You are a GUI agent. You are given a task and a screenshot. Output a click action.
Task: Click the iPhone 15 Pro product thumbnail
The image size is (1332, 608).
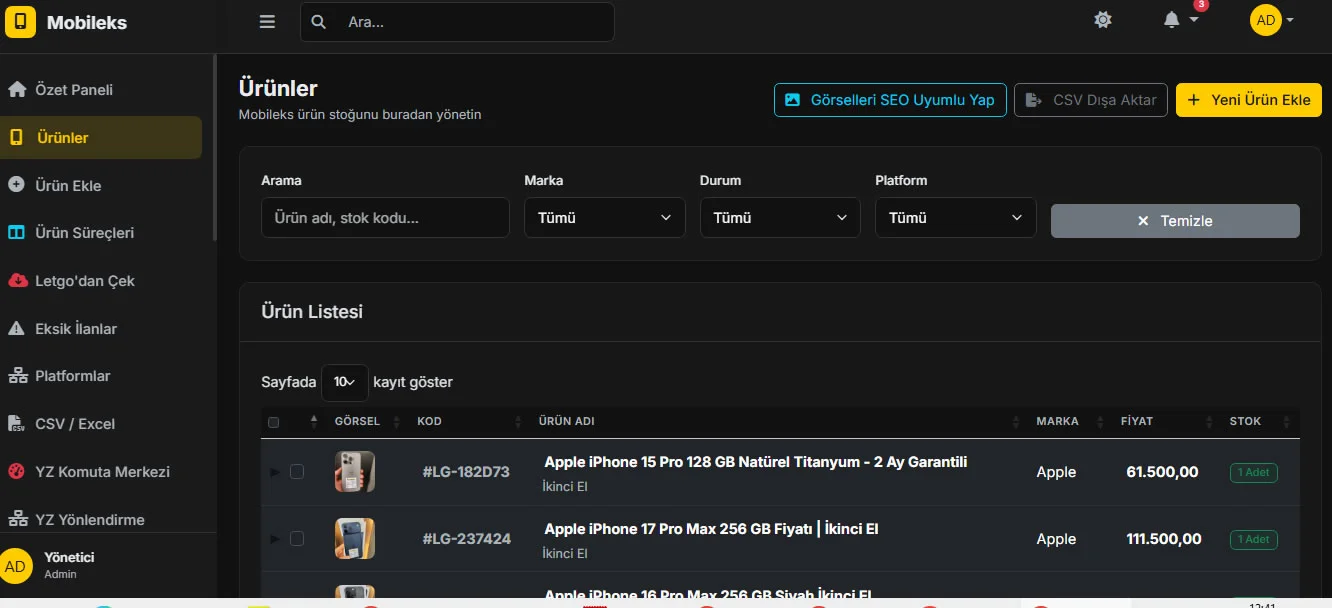(355, 471)
